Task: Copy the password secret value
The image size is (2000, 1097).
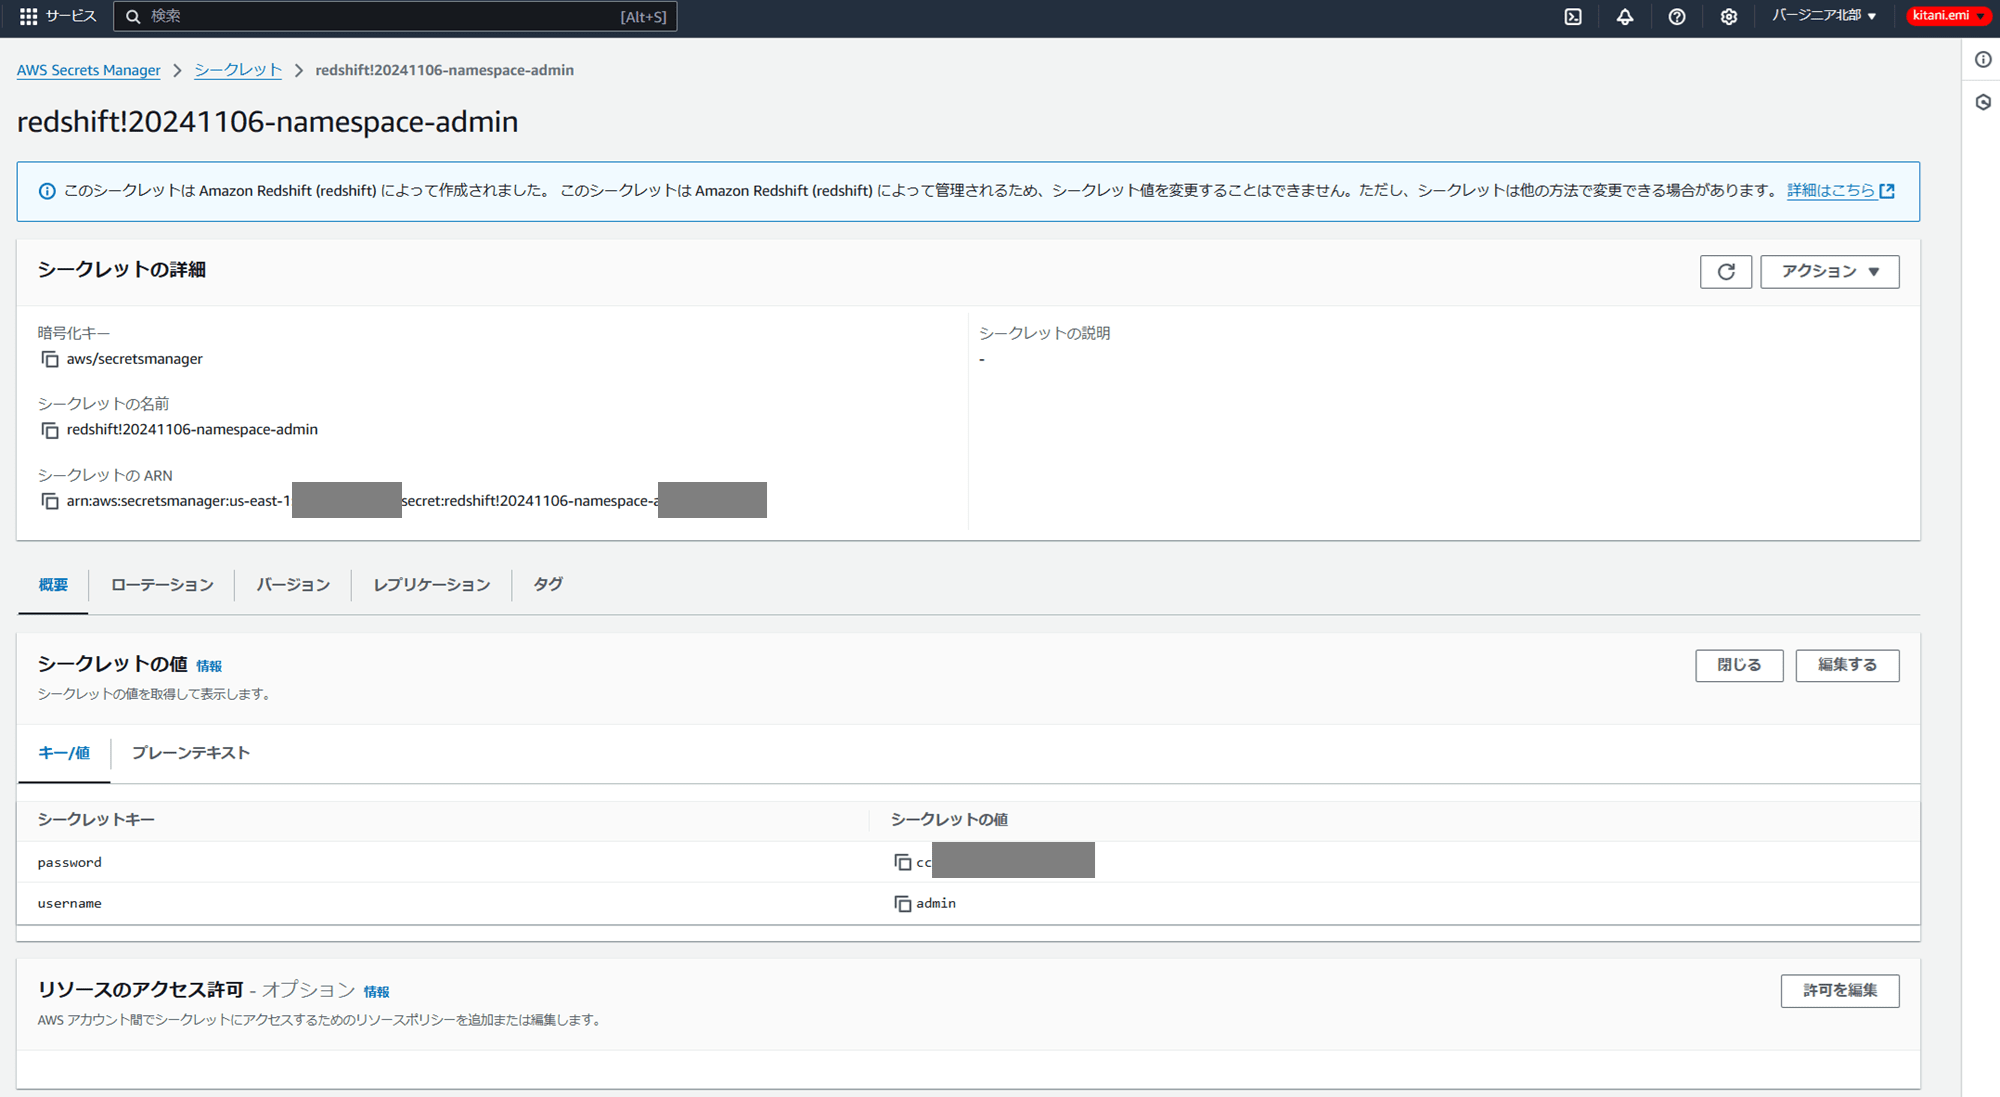Action: 902,862
